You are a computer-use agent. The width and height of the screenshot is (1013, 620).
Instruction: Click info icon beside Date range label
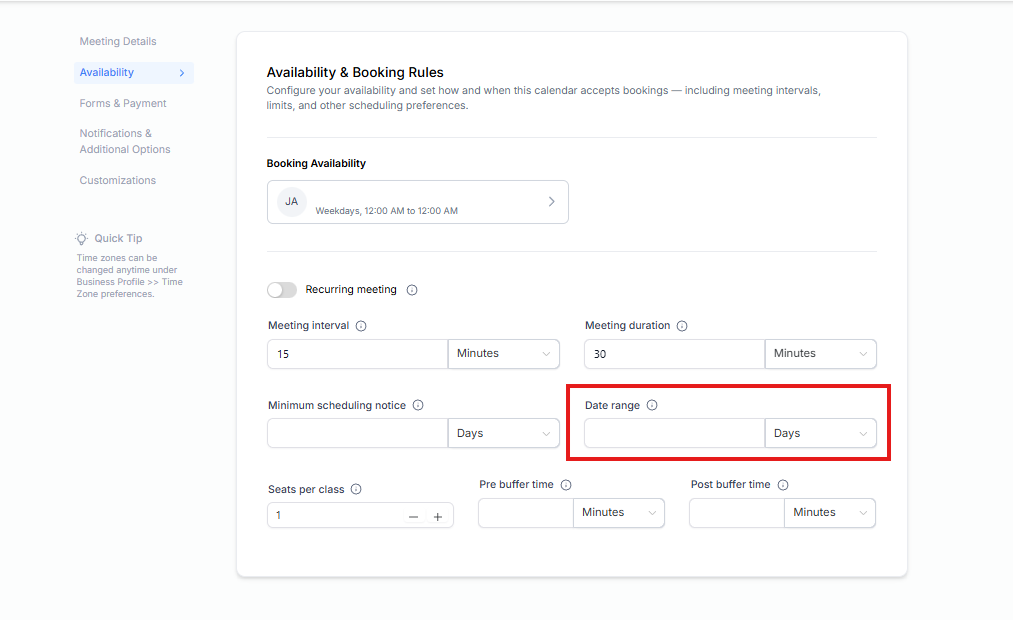tap(652, 406)
